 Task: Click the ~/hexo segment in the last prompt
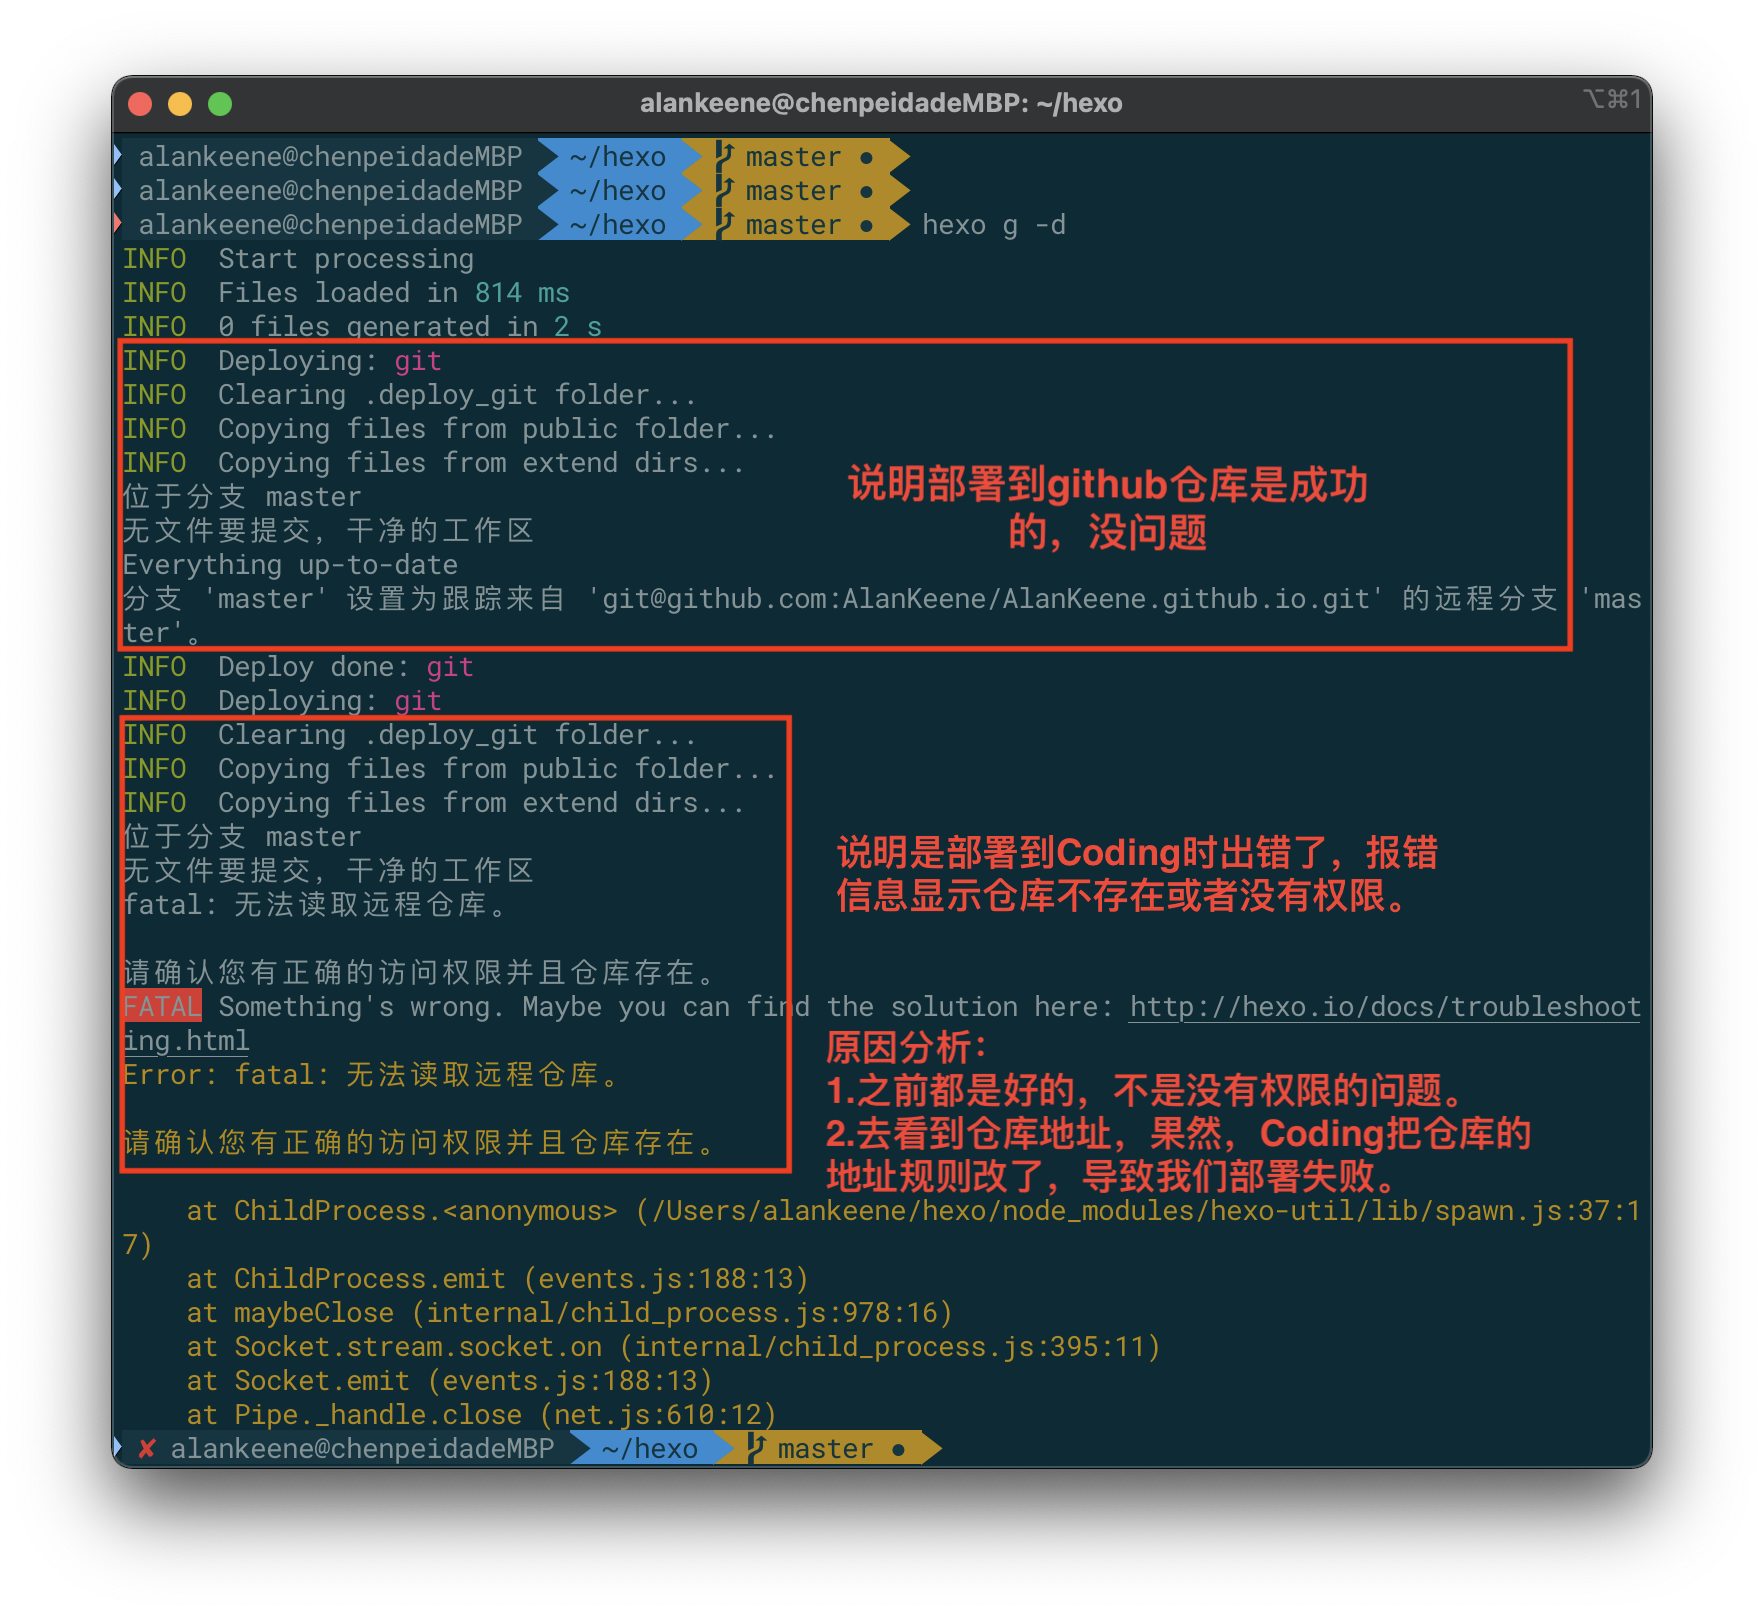click(649, 1448)
